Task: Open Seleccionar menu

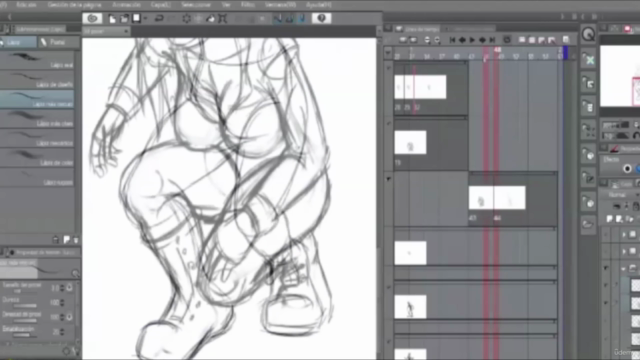Action: tap(196, 4)
